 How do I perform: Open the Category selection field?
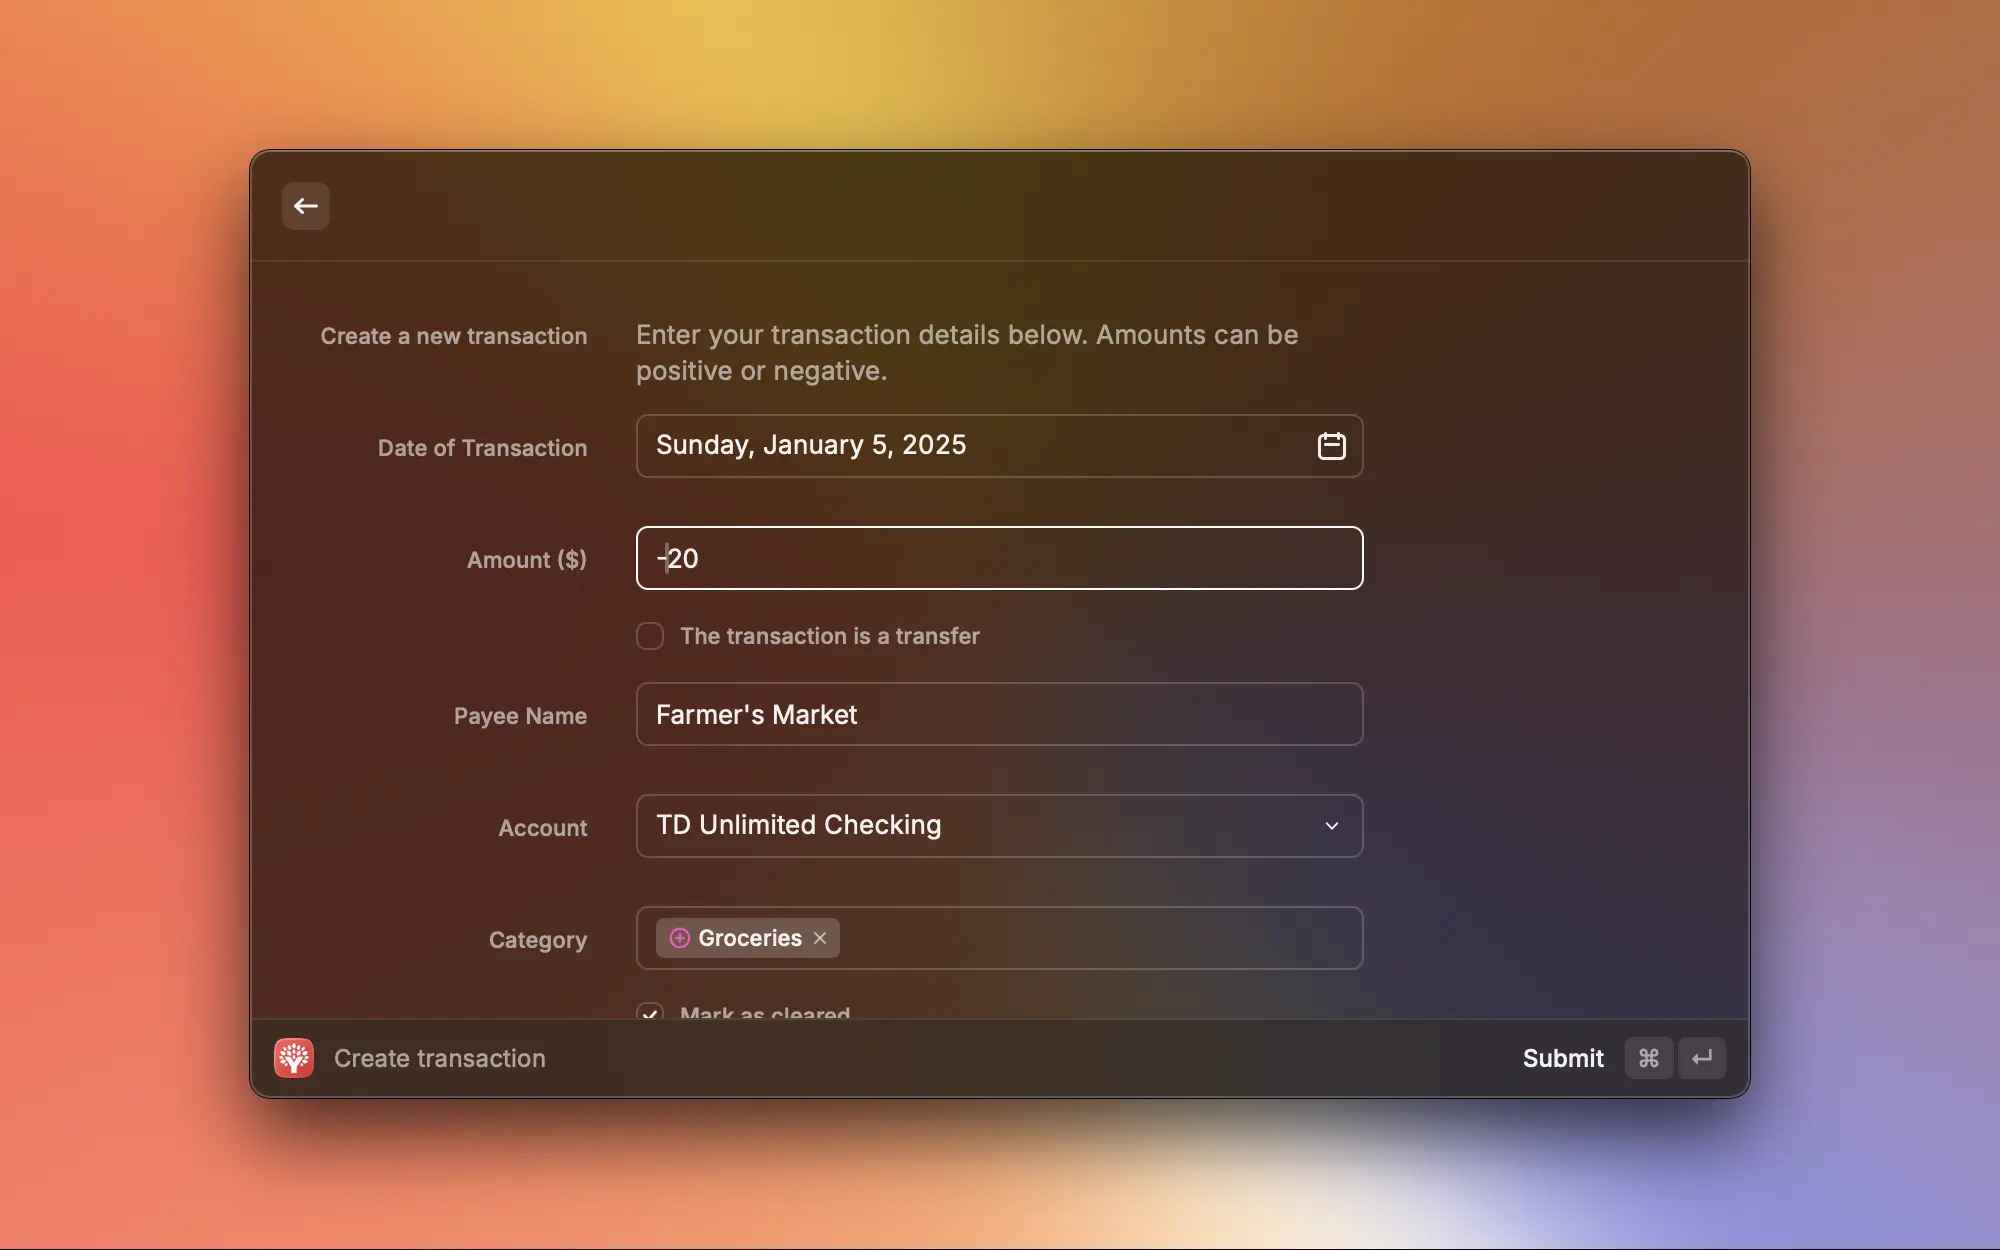tap(1100, 938)
